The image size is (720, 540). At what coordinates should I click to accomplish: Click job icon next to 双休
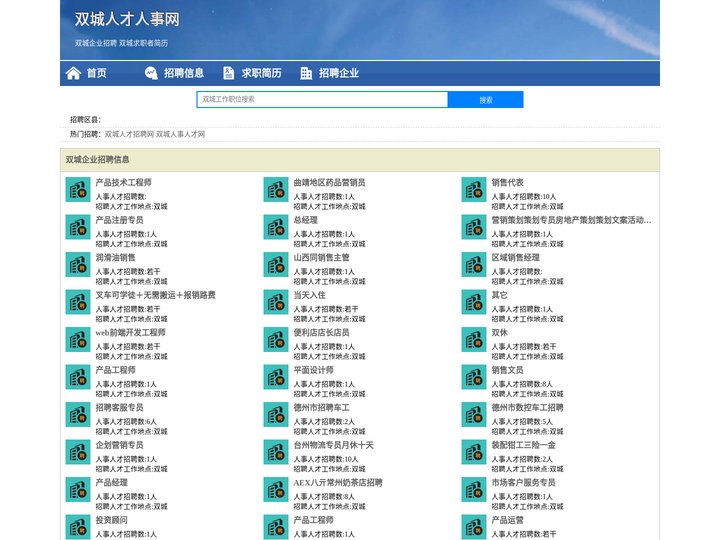pyautogui.click(x=474, y=340)
